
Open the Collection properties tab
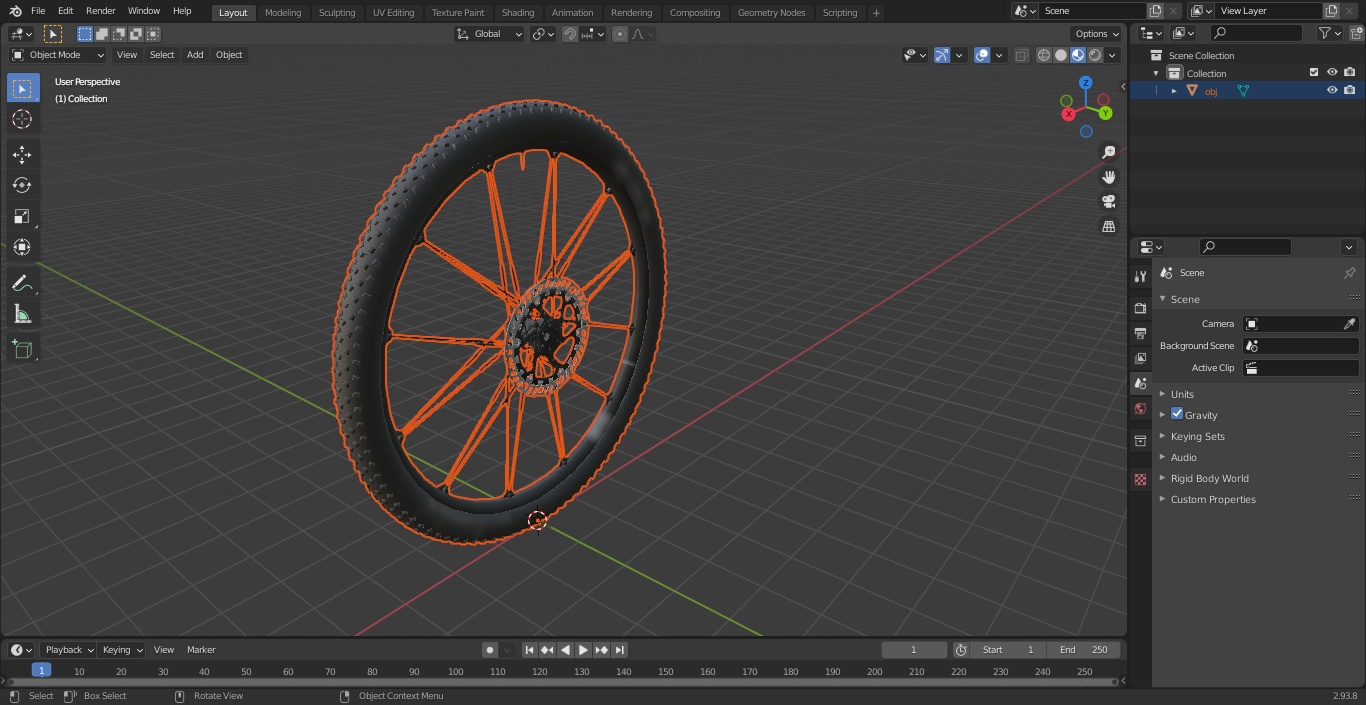[x=1140, y=440]
